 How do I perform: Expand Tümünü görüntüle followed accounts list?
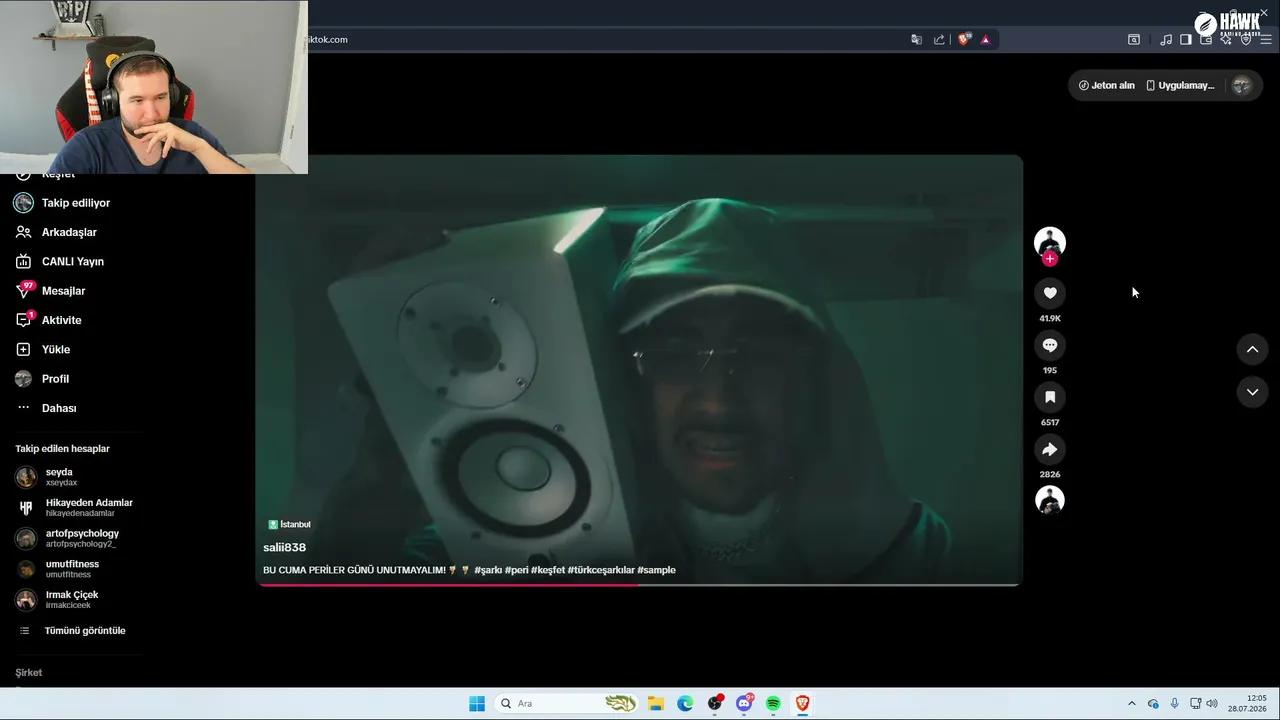tap(75, 631)
